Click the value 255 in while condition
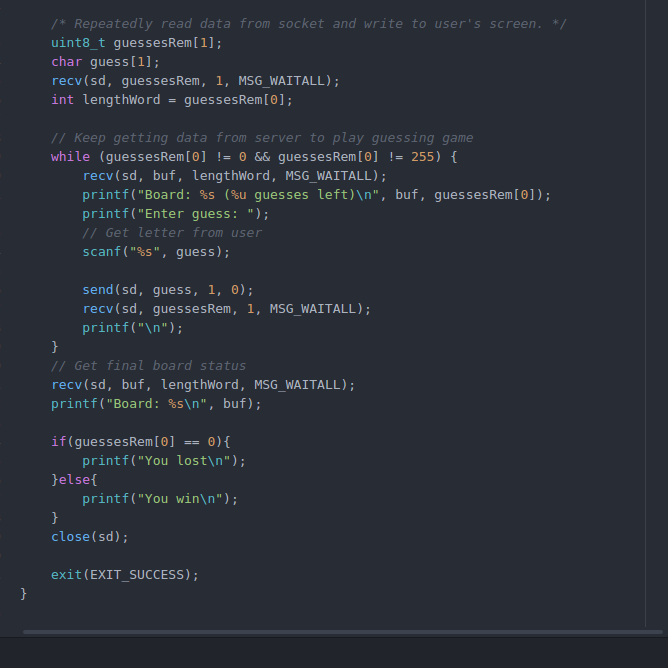This screenshot has height=668, width=668. [x=422, y=157]
